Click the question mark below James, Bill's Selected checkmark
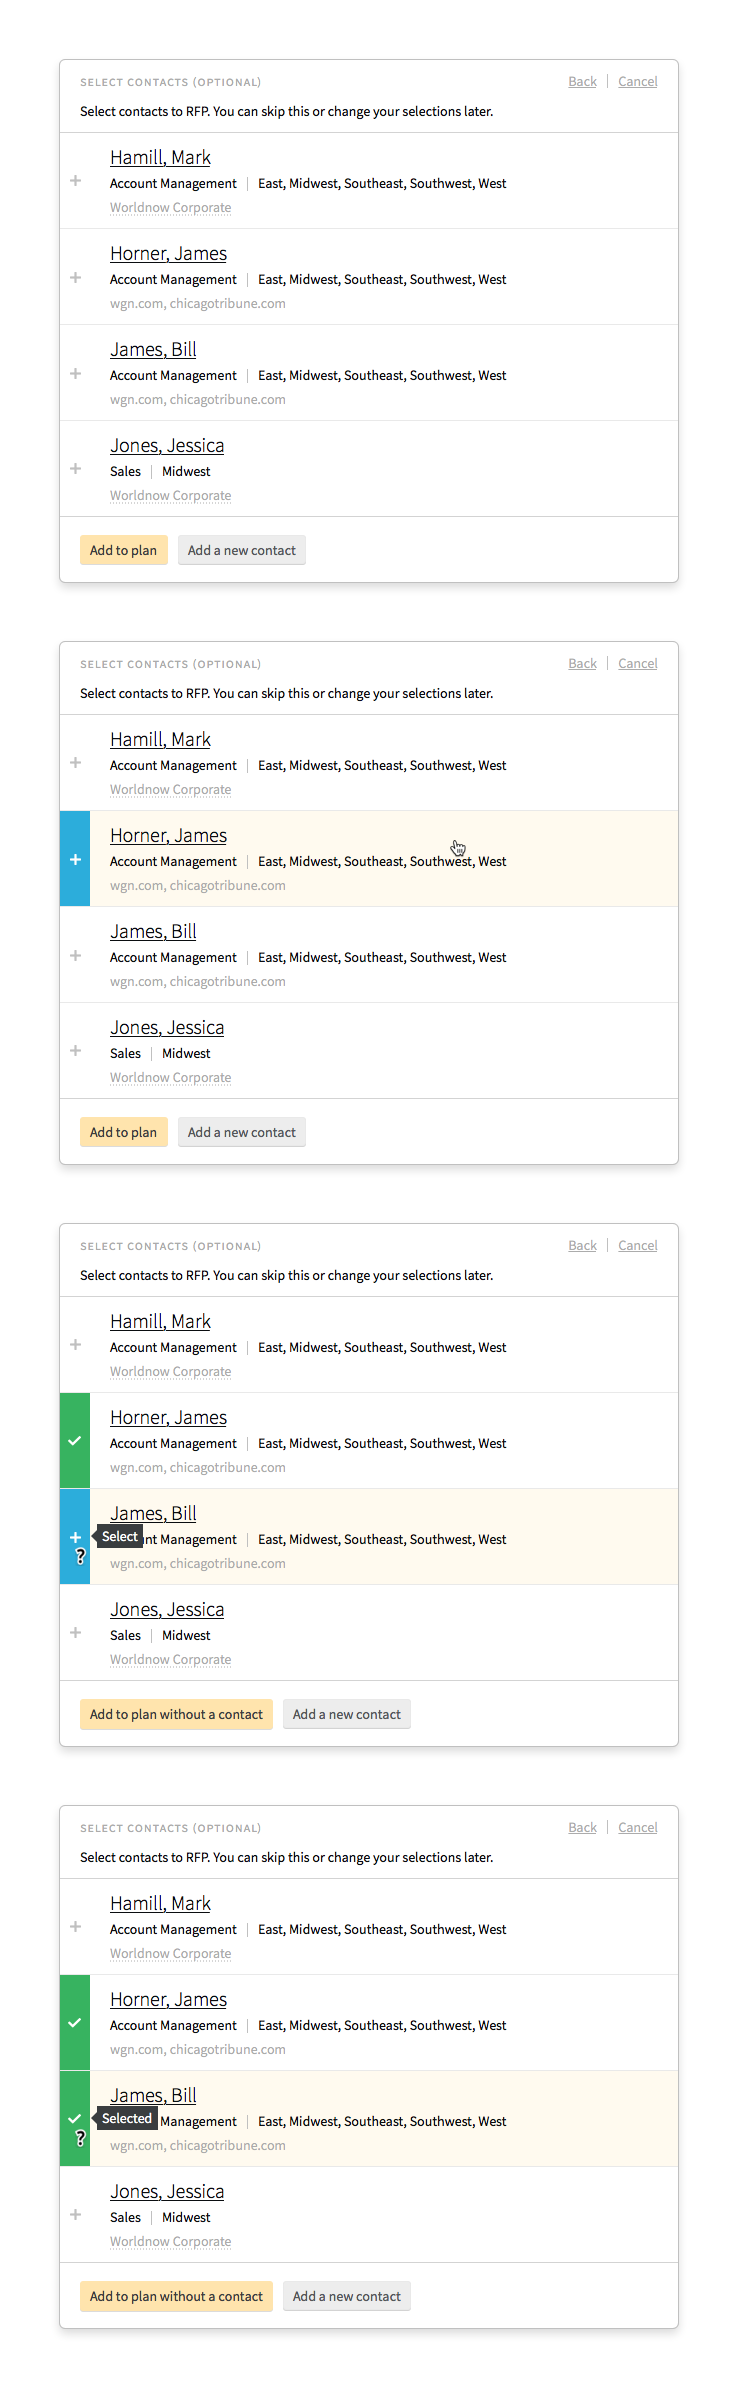 pos(80,2139)
